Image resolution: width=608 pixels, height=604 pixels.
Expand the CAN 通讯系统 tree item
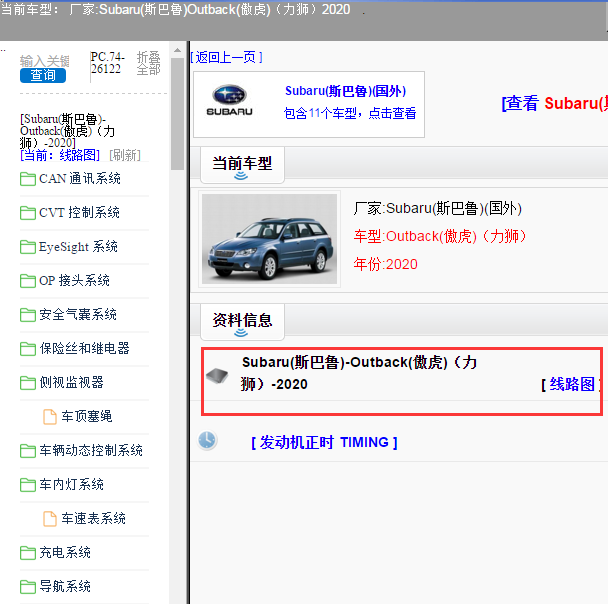[x=80, y=179]
